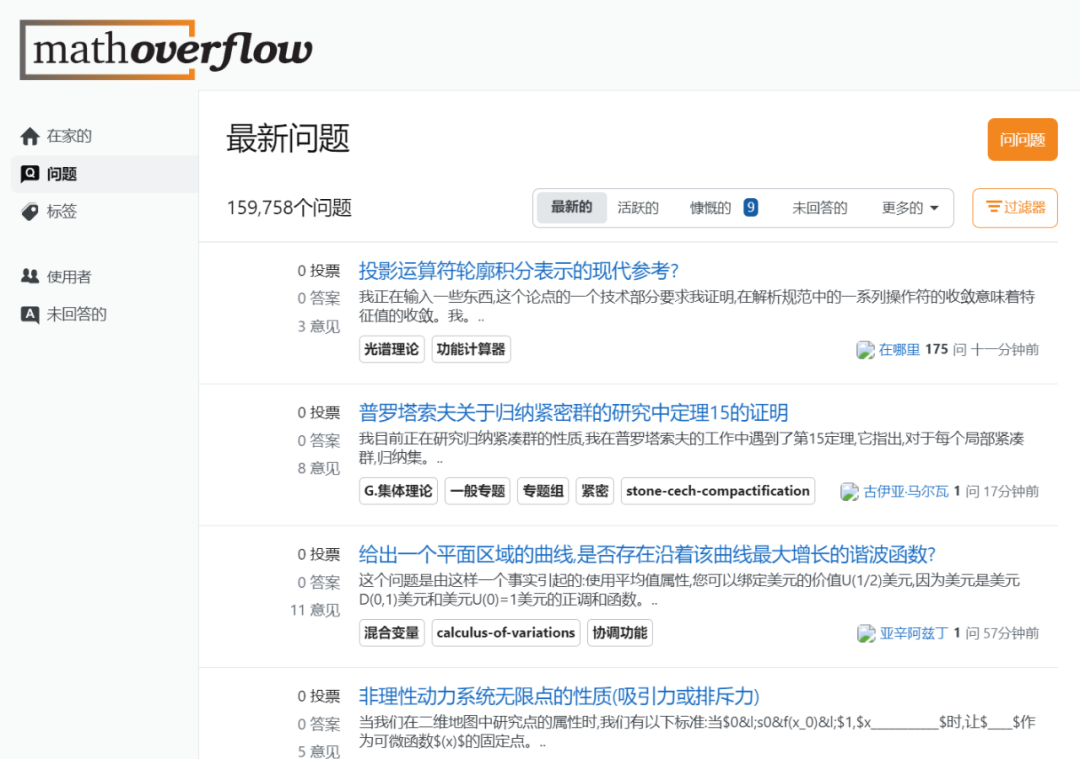Screen dimensions: 1080x759
Task: Open question 投影运算符轮廓积分表示的现代参考
Action: click(519, 271)
